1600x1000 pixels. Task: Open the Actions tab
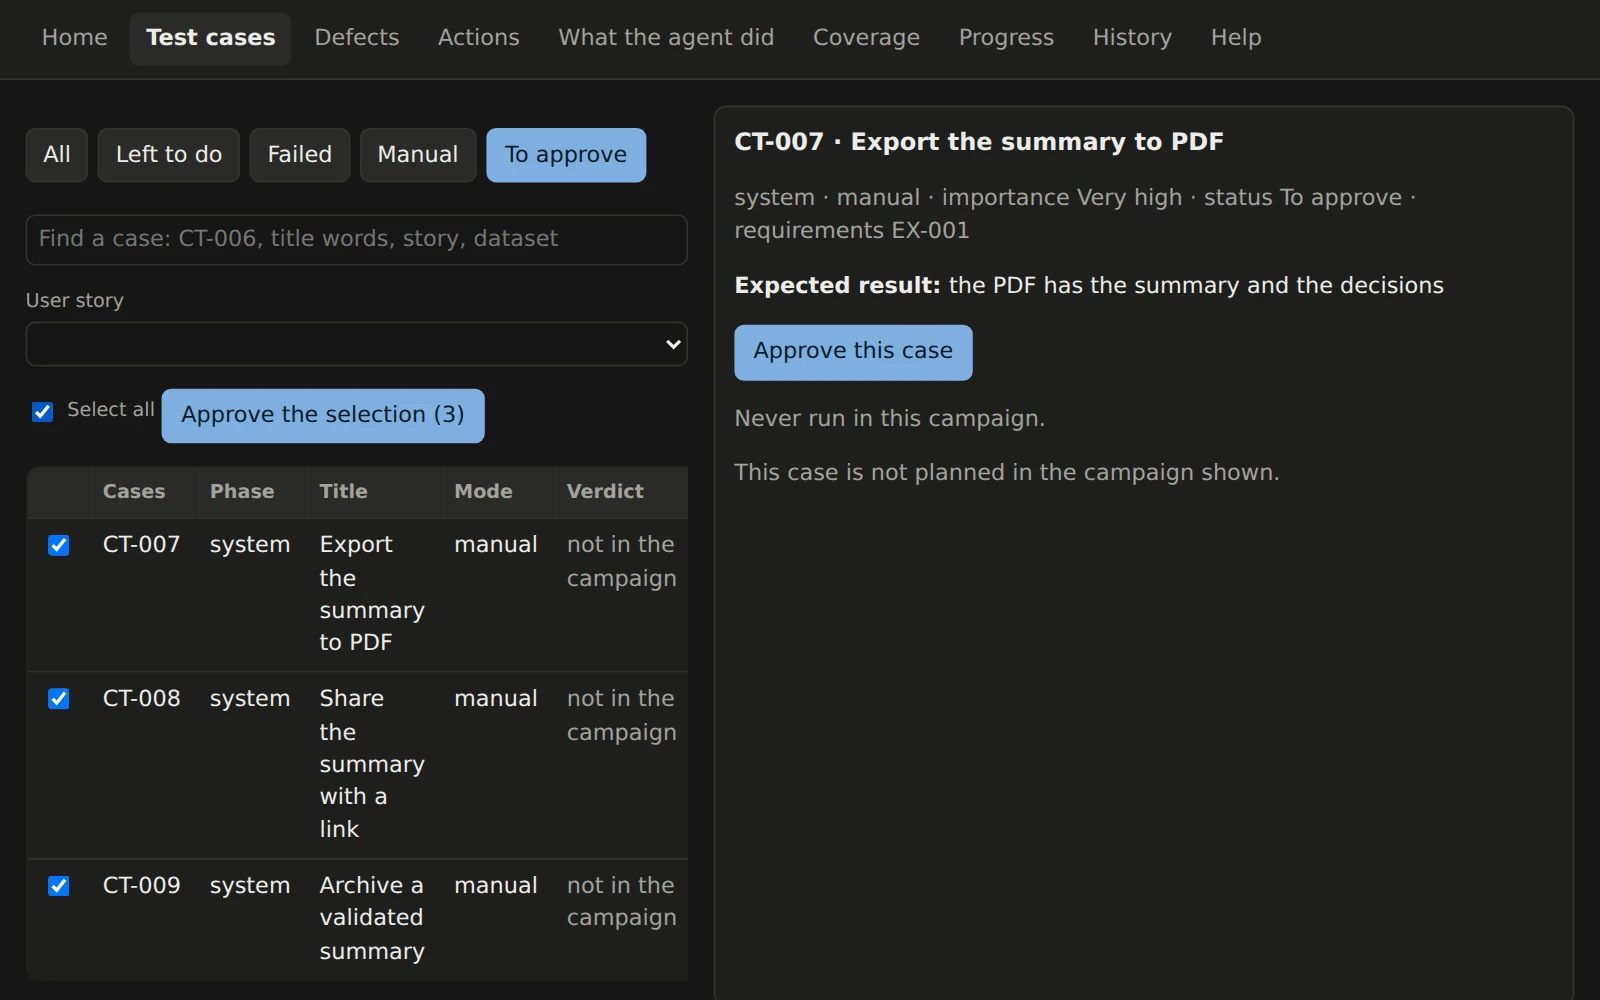(x=479, y=38)
